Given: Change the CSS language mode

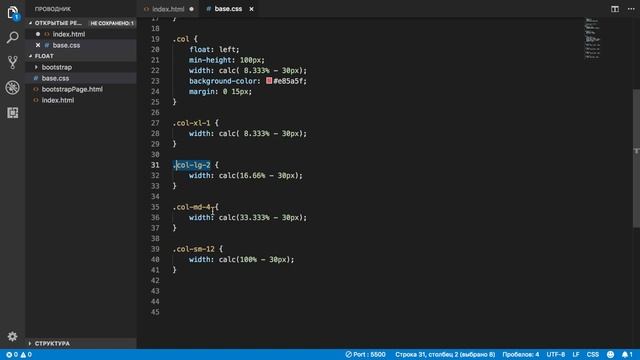Looking at the screenshot, I should (x=593, y=355).
